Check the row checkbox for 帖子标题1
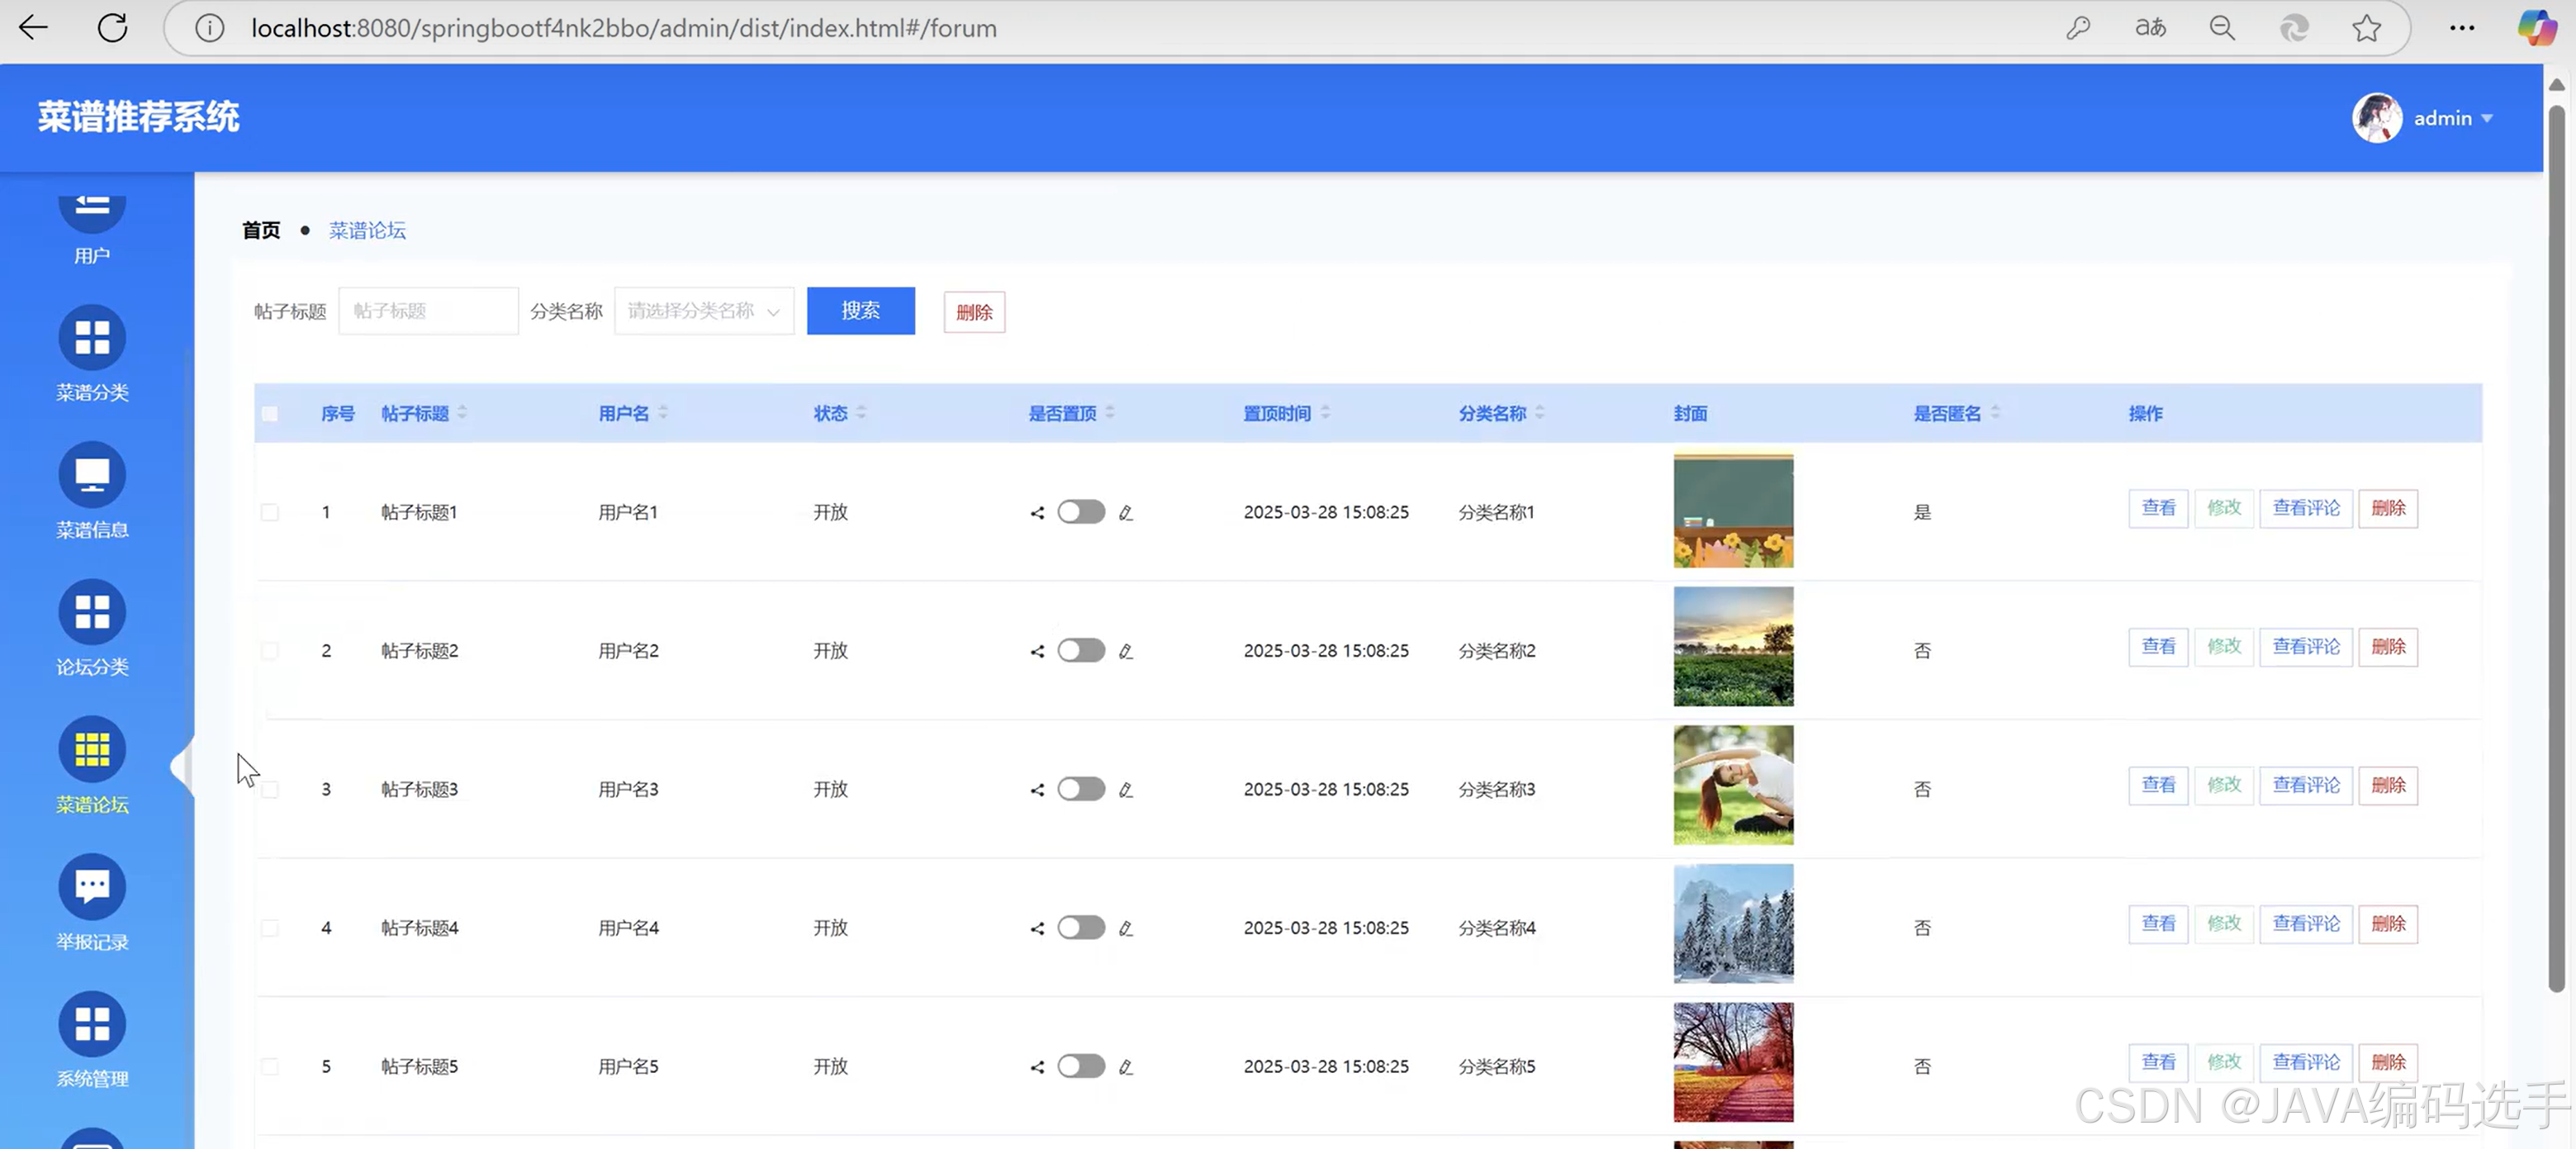 (269, 512)
